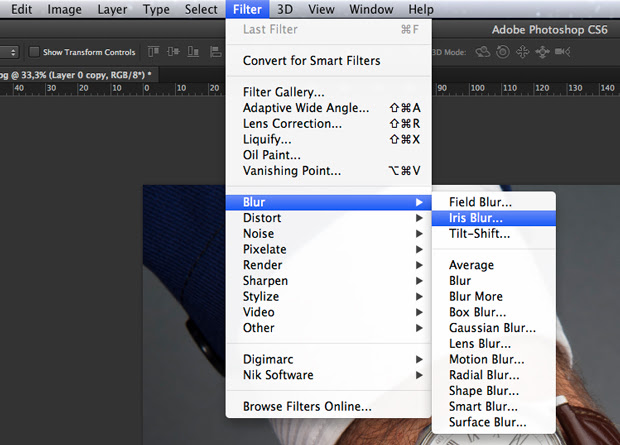The image size is (620, 445).
Task: Open the Window menu
Action: (x=371, y=9)
